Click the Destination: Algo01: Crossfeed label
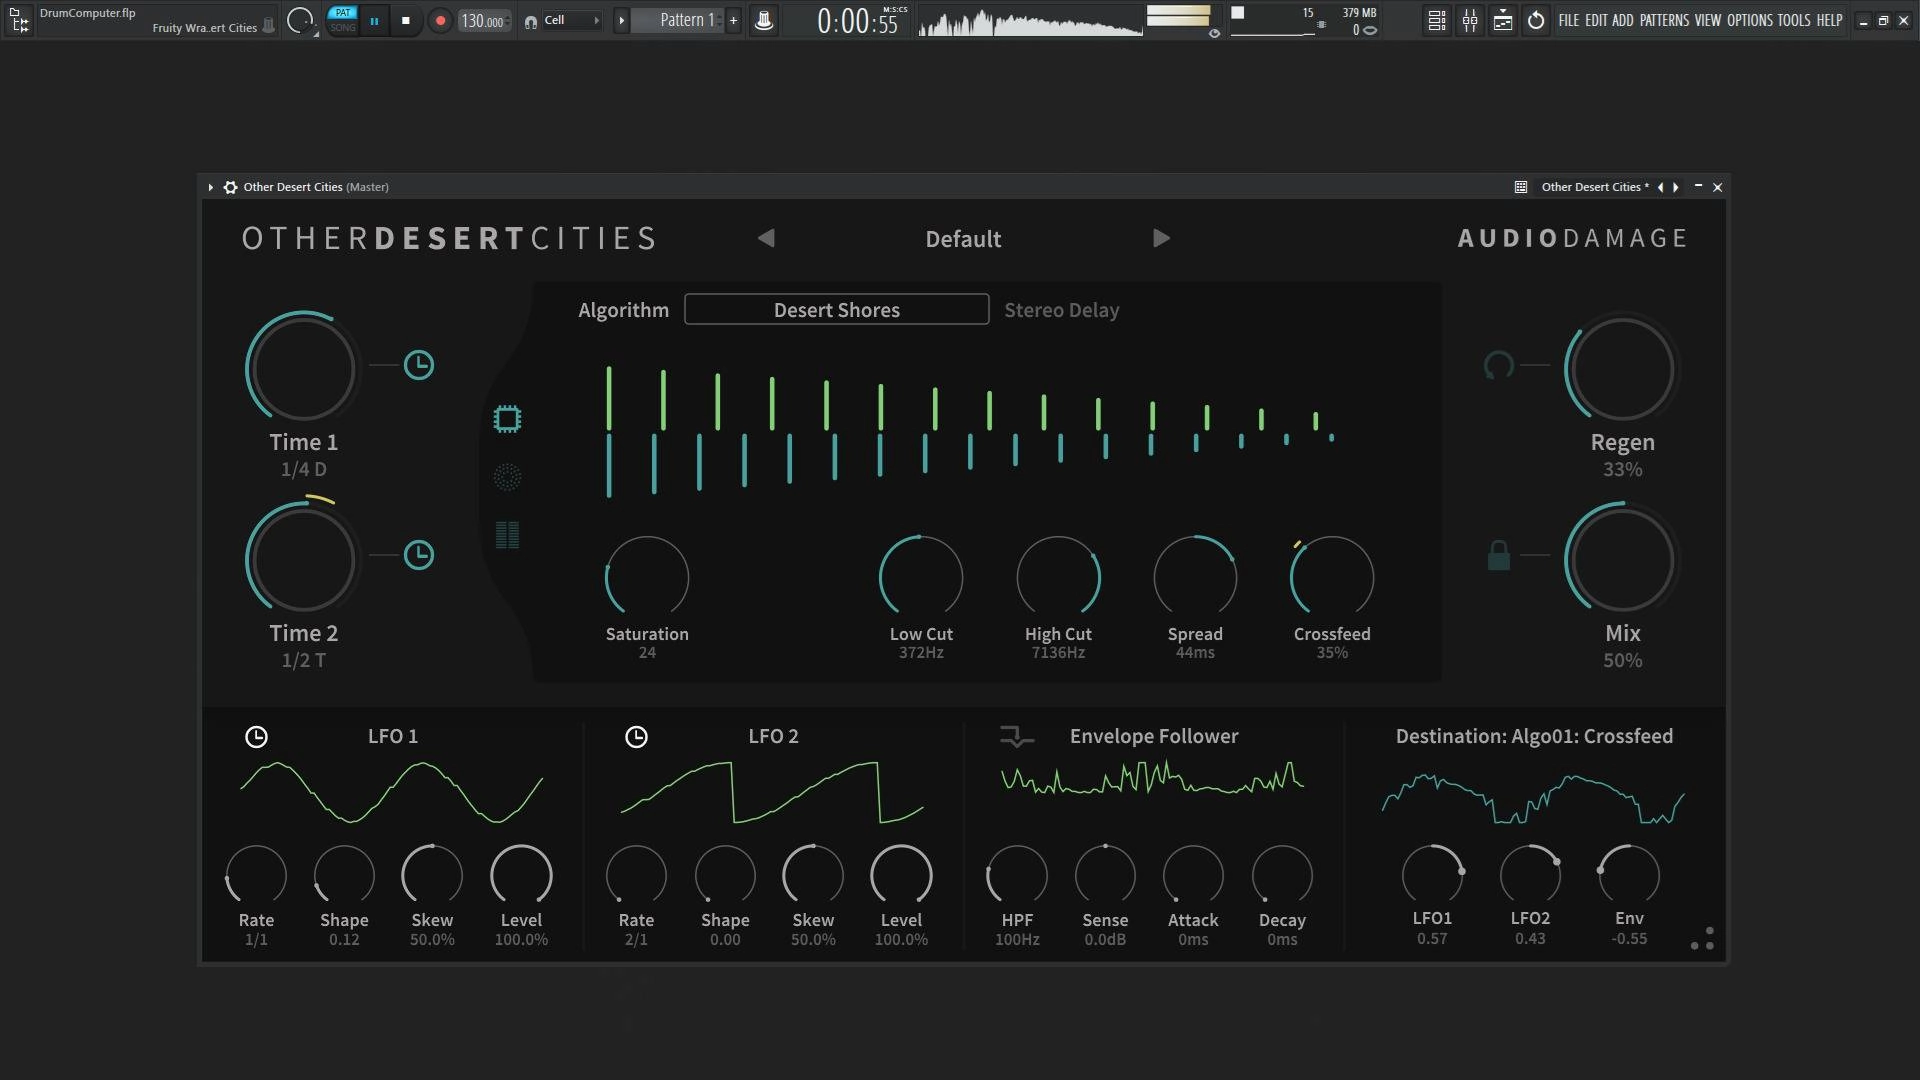Viewport: 1920px width, 1080px height. click(1534, 736)
